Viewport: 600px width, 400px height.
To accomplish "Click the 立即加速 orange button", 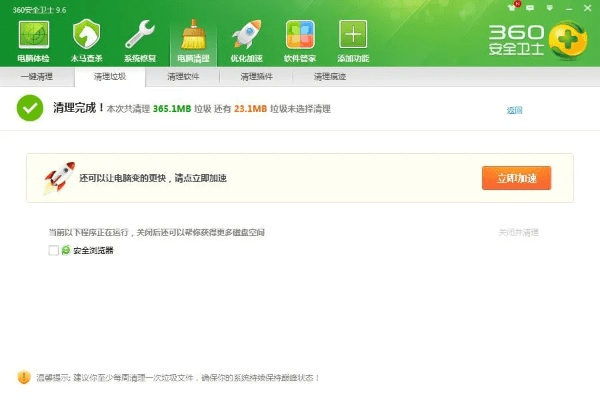I will click(517, 178).
